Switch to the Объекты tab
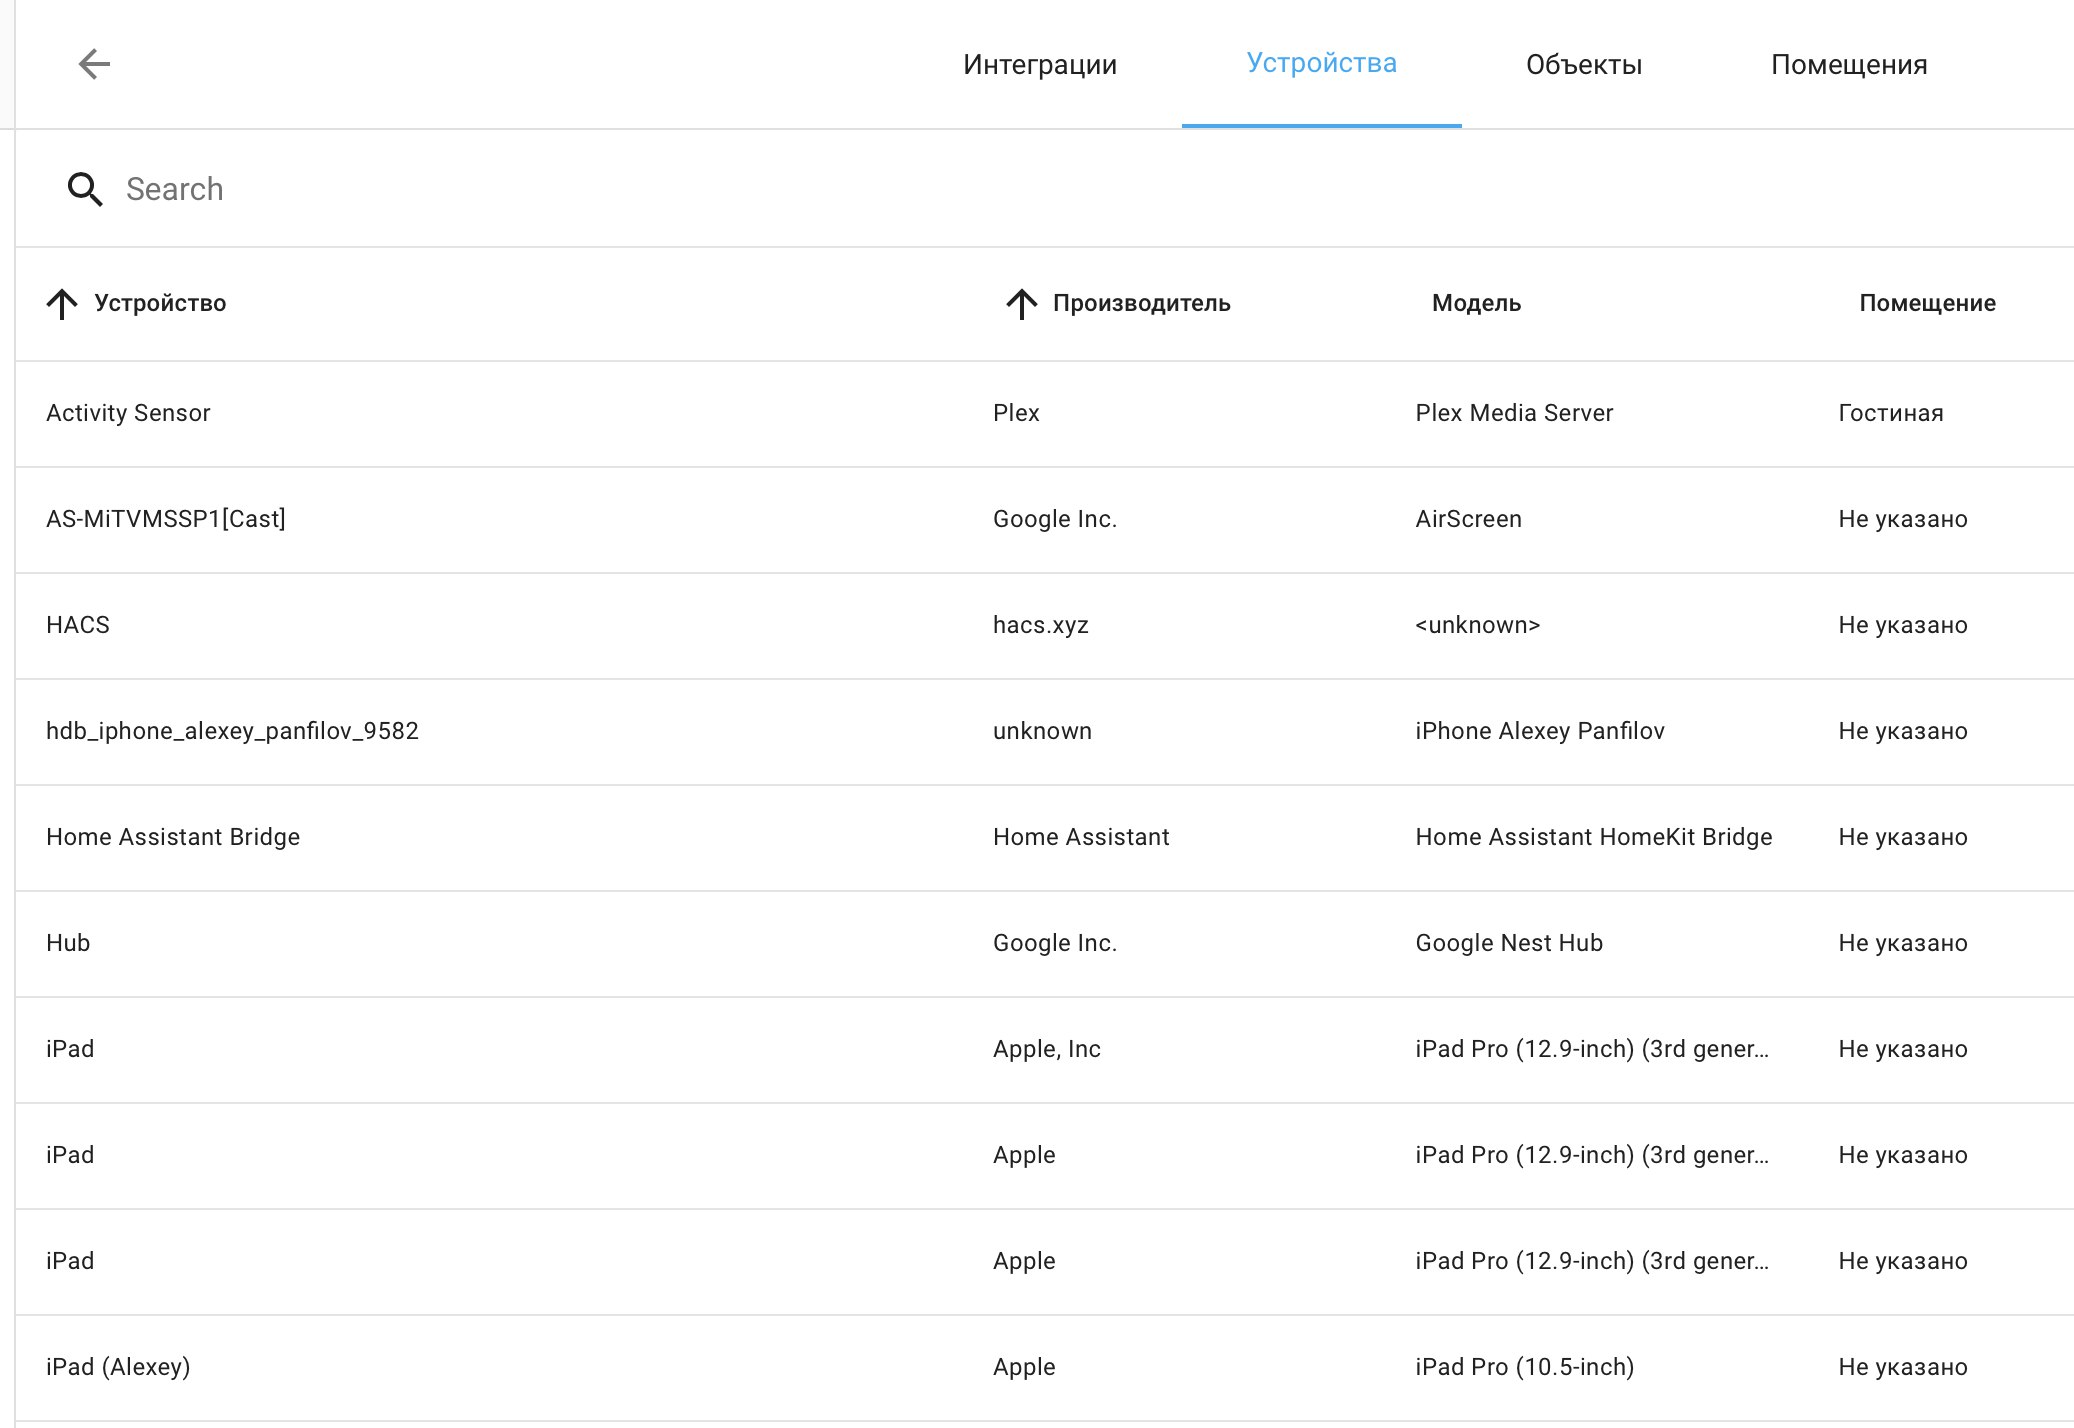The height and width of the screenshot is (1428, 2074). click(1584, 65)
